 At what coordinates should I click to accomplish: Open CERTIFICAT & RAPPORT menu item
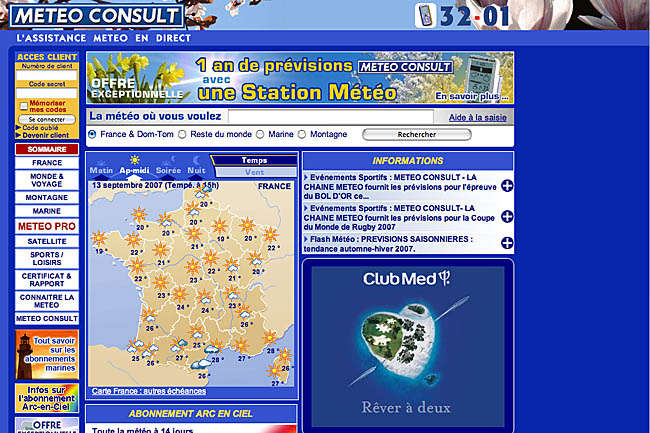click(x=47, y=280)
